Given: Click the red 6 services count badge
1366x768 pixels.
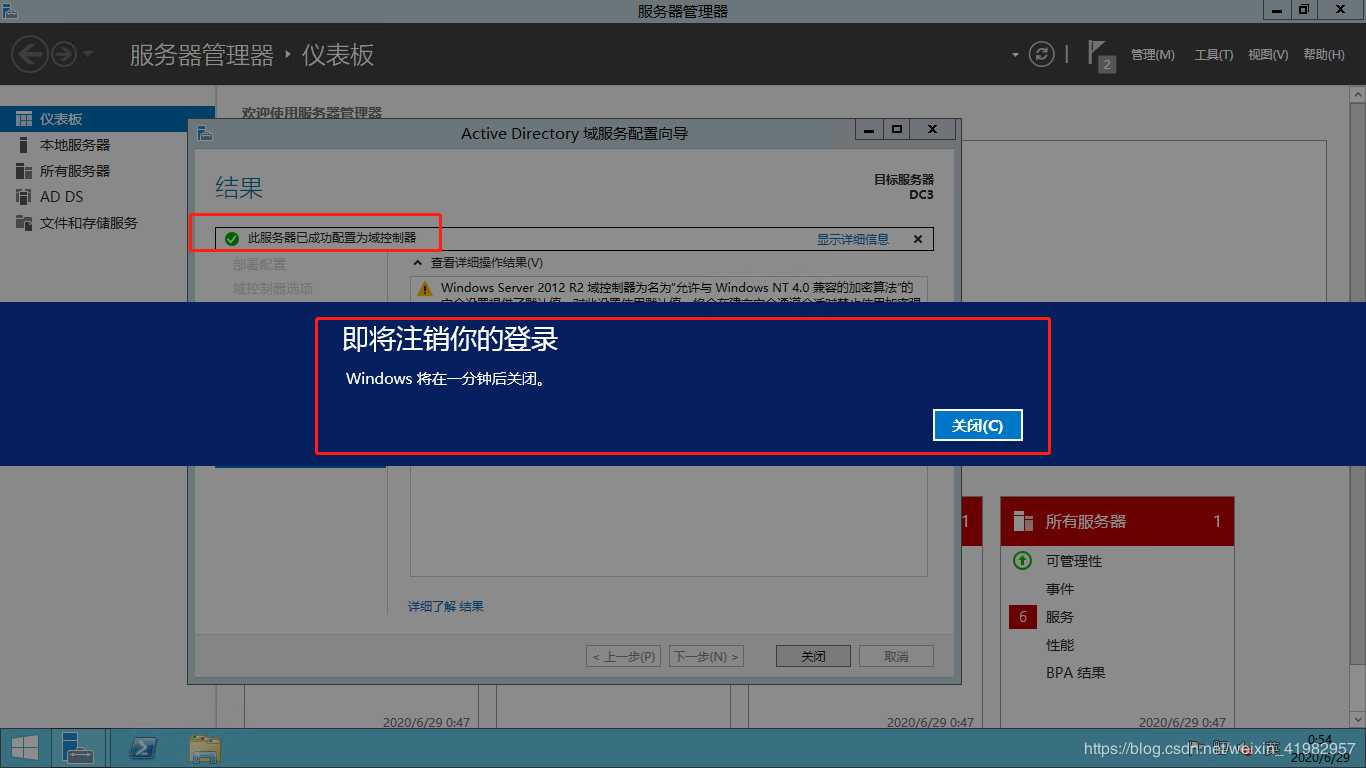Looking at the screenshot, I should click(1023, 617).
